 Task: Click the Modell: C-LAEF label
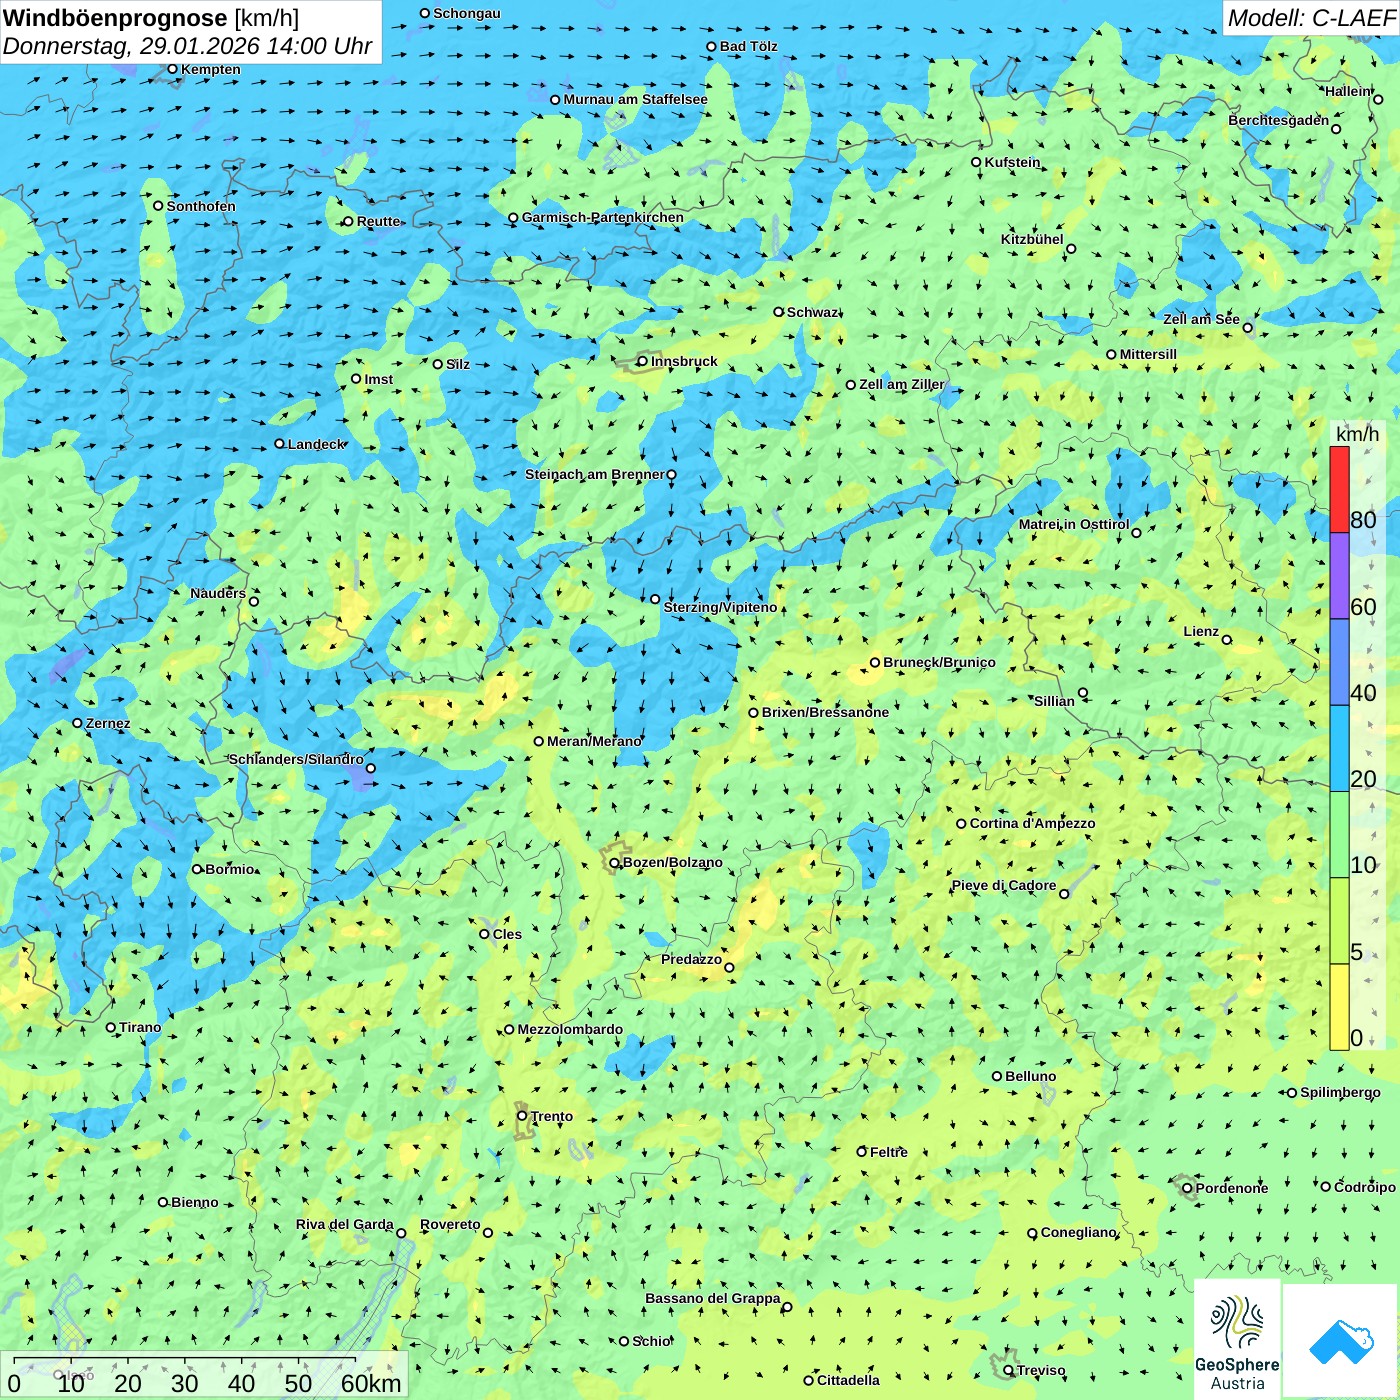(1311, 18)
